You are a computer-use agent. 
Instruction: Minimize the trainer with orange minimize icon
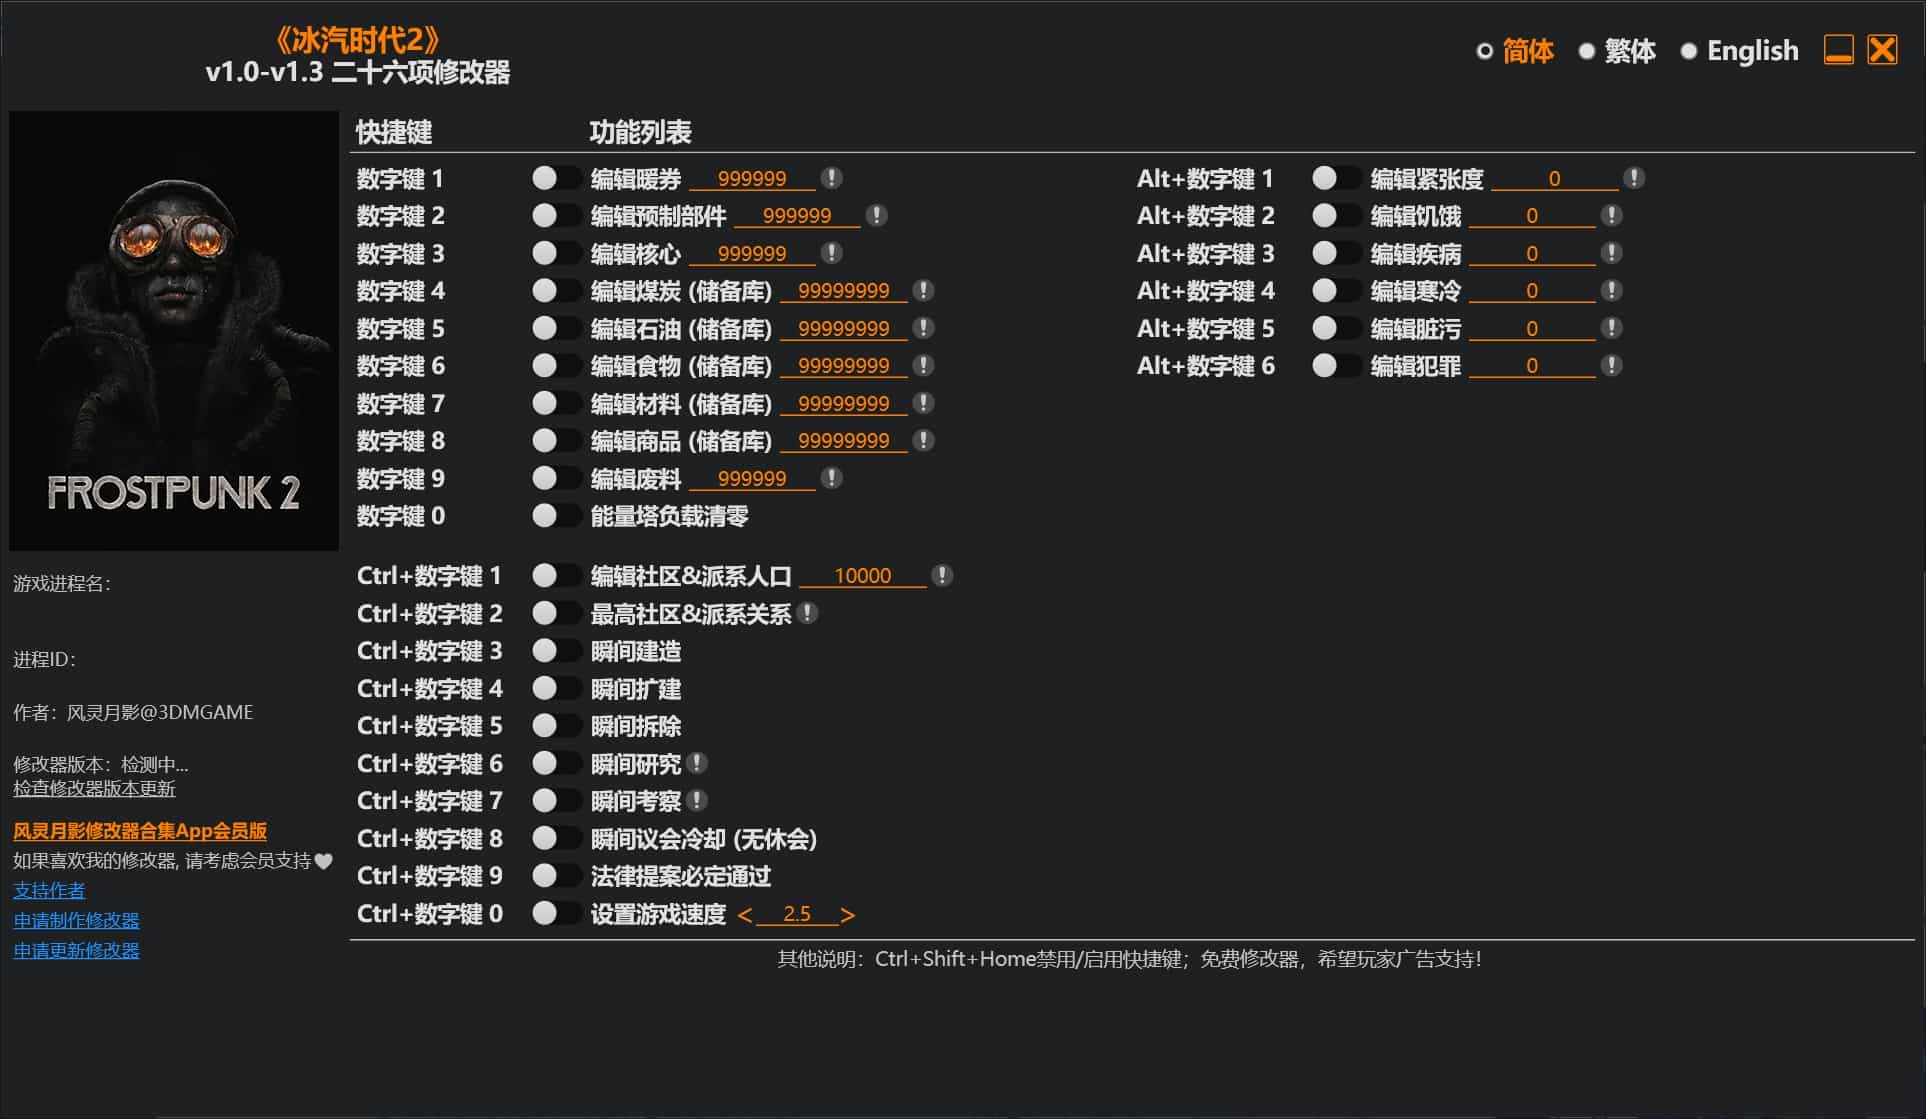pos(1838,50)
